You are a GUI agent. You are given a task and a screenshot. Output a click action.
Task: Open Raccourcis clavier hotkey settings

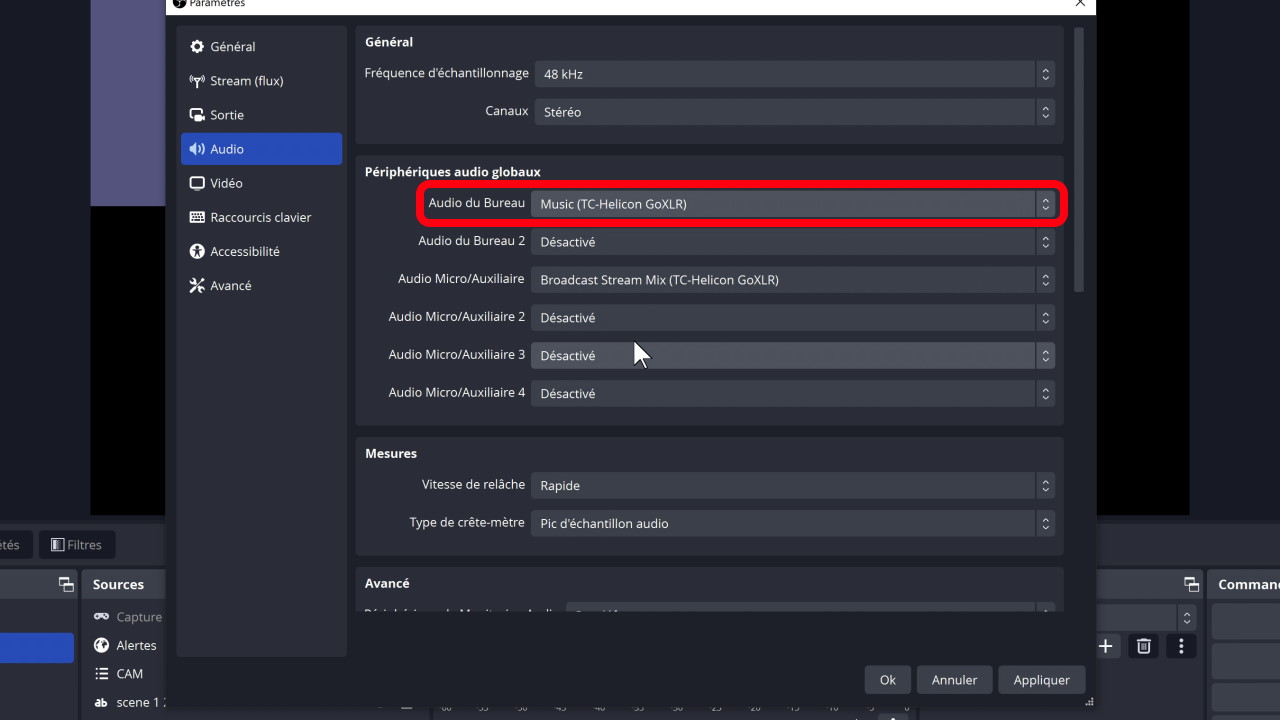[x=260, y=217]
